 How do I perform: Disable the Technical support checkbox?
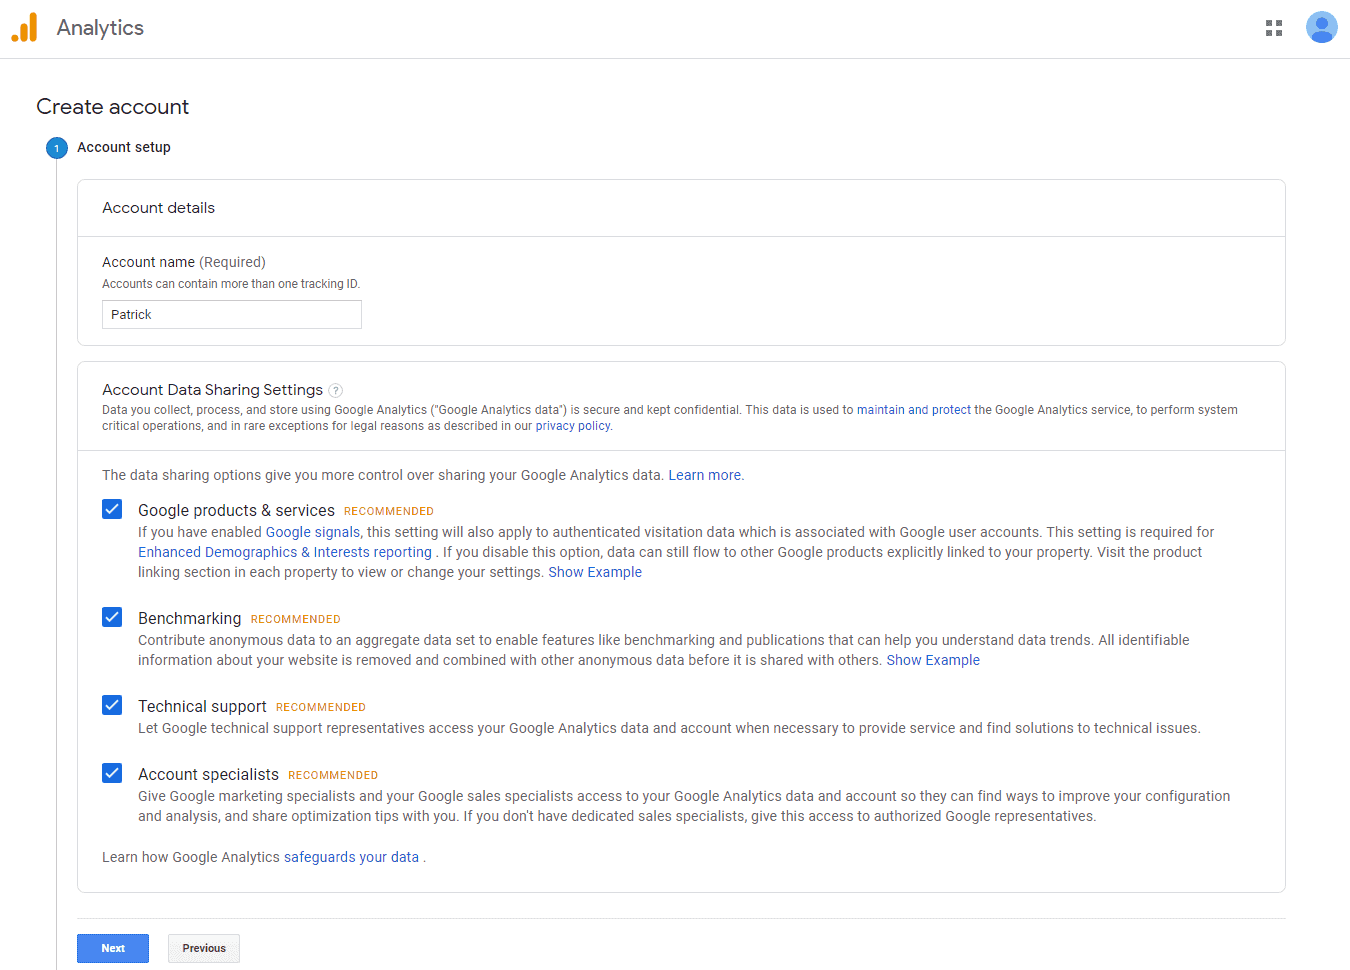(x=112, y=705)
